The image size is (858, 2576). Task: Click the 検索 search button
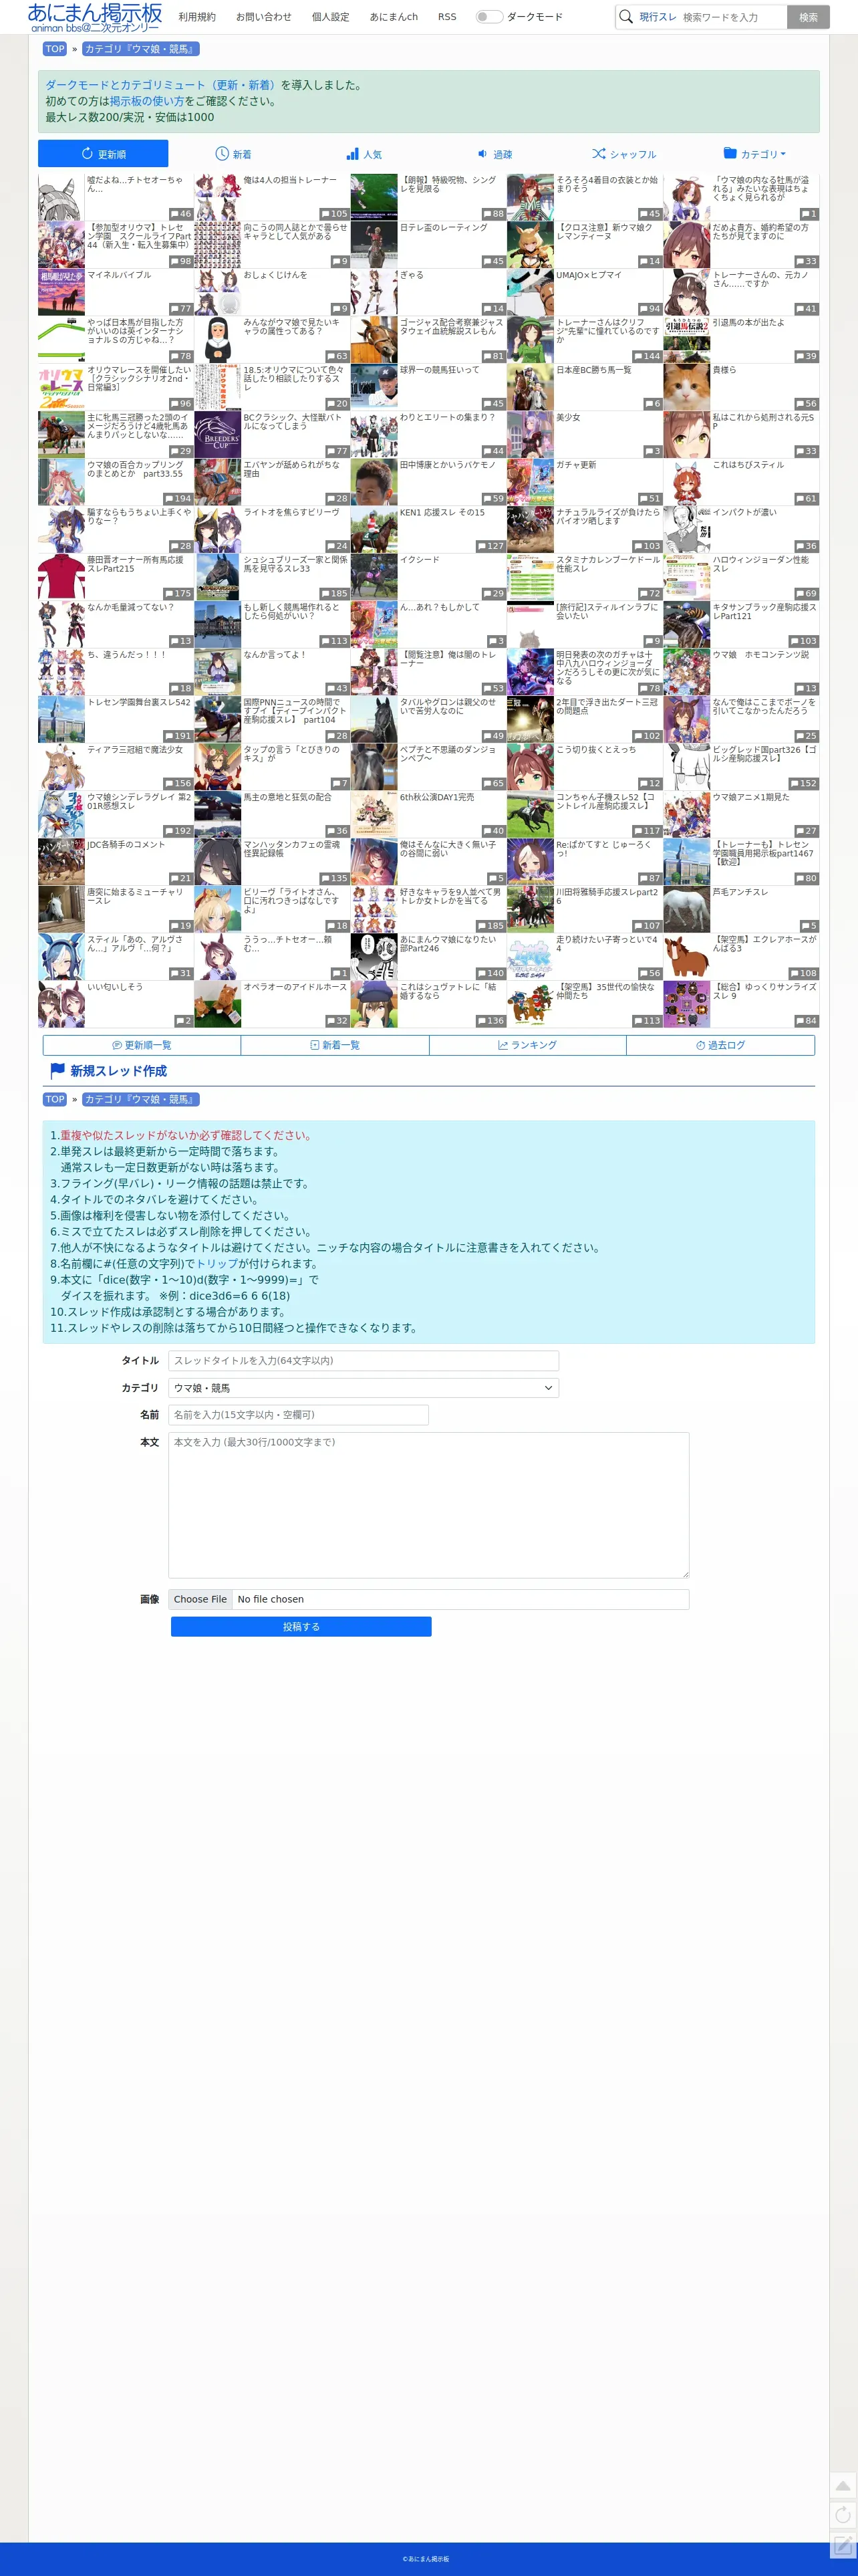pyautogui.click(x=808, y=17)
